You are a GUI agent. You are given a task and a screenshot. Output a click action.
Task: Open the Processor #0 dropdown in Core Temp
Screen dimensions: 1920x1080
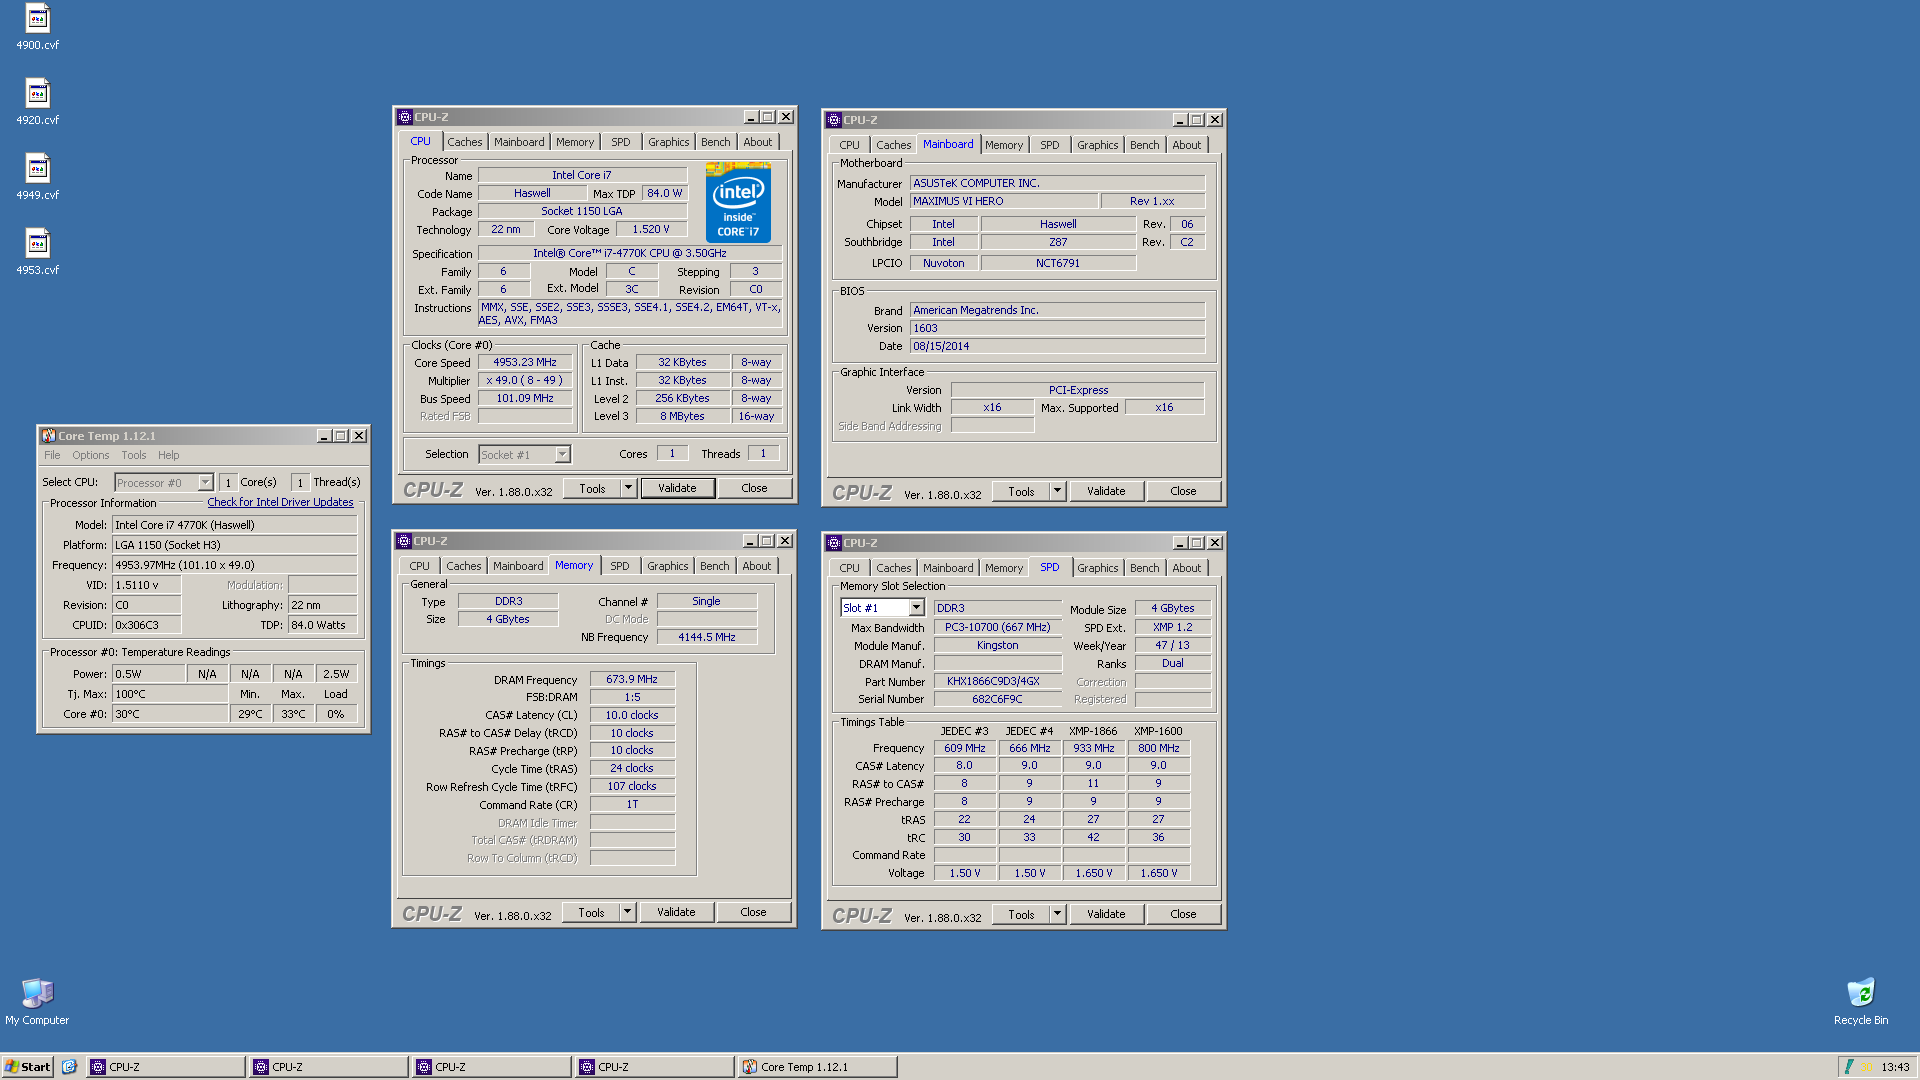(205, 483)
